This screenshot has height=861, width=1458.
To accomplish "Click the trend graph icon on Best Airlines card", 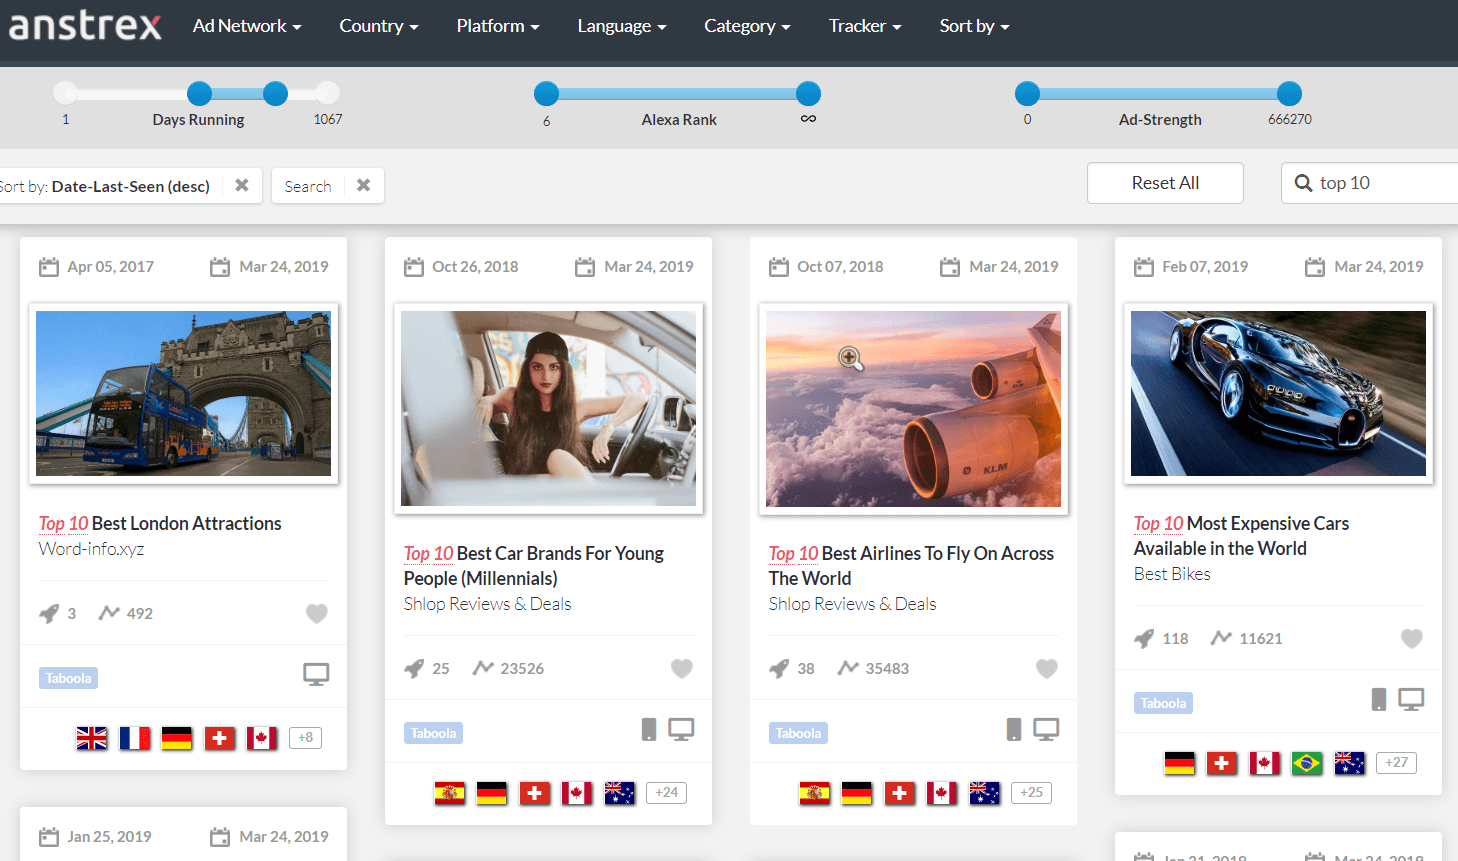I will pyautogui.click(x=848, y=668).
